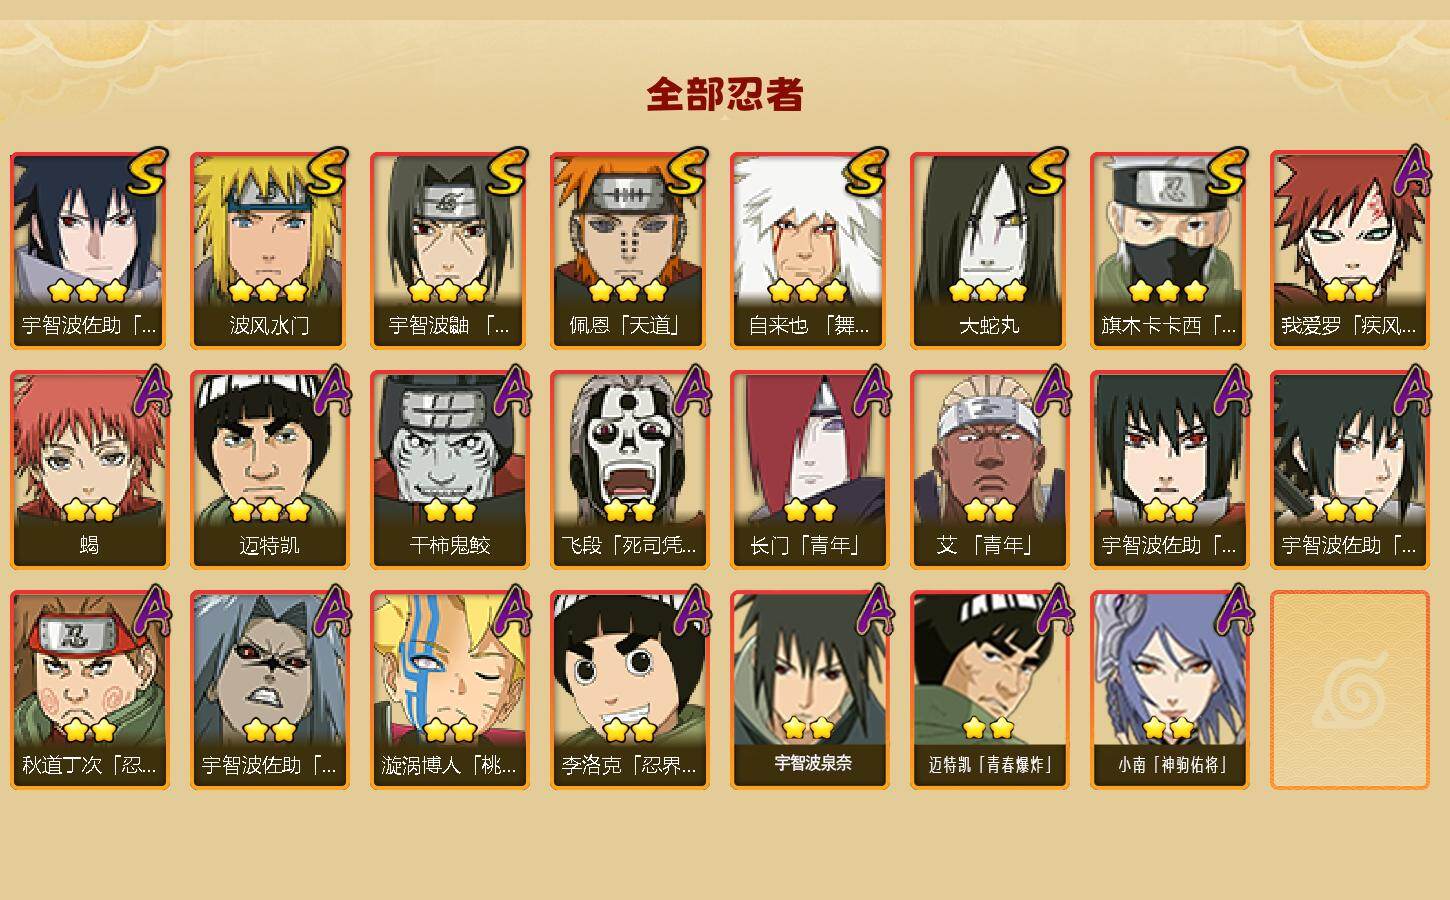Open the 自来也 white-haired ninja card
Image resolution: width=1450 pixels, height=900 pixels.
(x=809, y=250)
